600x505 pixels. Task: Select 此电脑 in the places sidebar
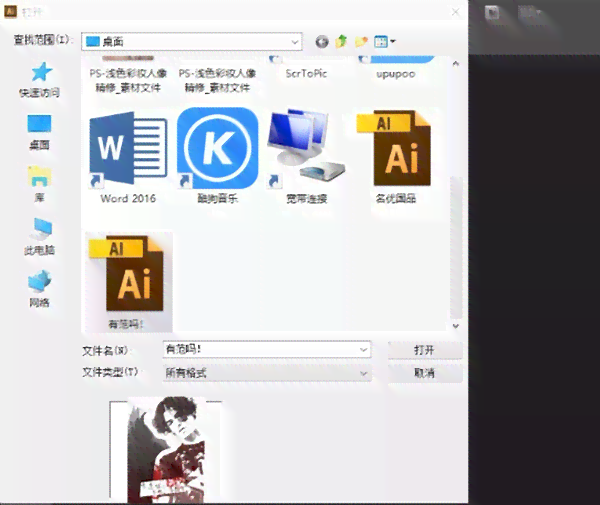pos(39,236)
